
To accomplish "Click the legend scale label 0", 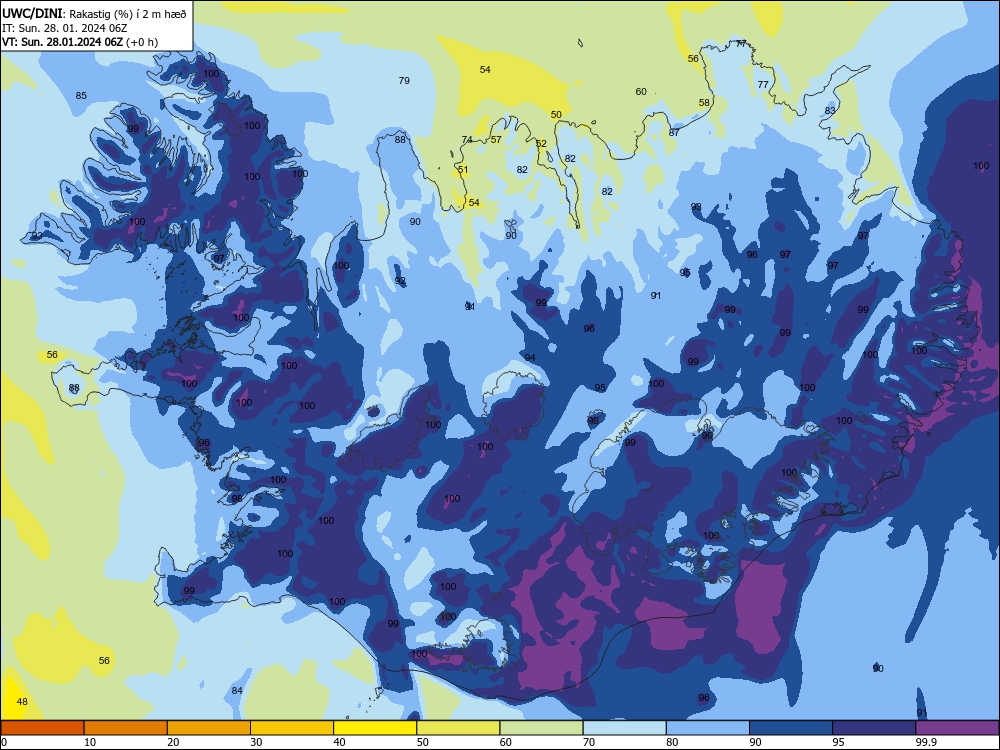I will coord(4,742).
